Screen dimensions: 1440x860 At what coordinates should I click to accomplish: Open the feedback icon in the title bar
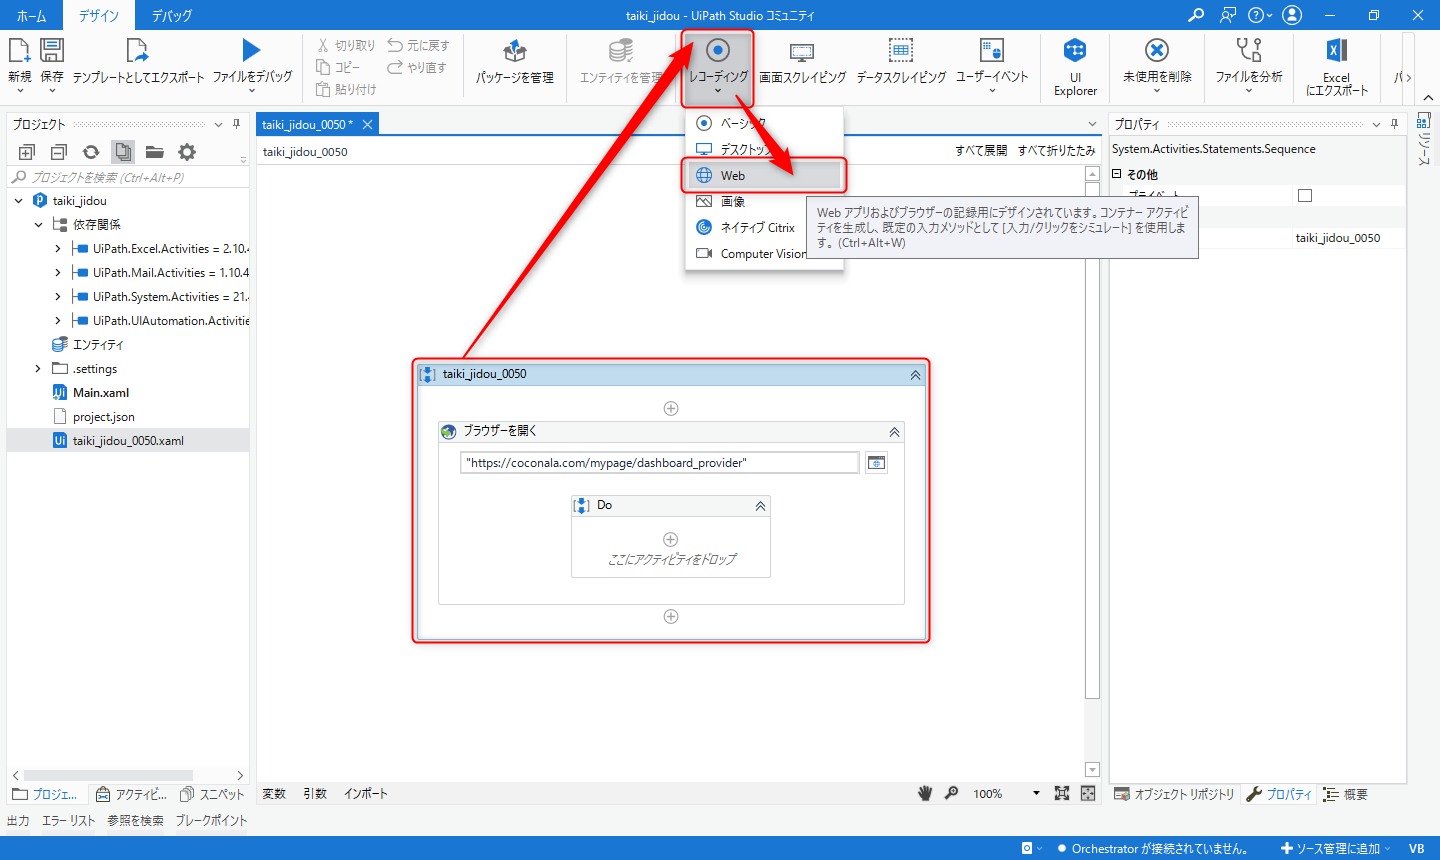(x=1228, y=15)
